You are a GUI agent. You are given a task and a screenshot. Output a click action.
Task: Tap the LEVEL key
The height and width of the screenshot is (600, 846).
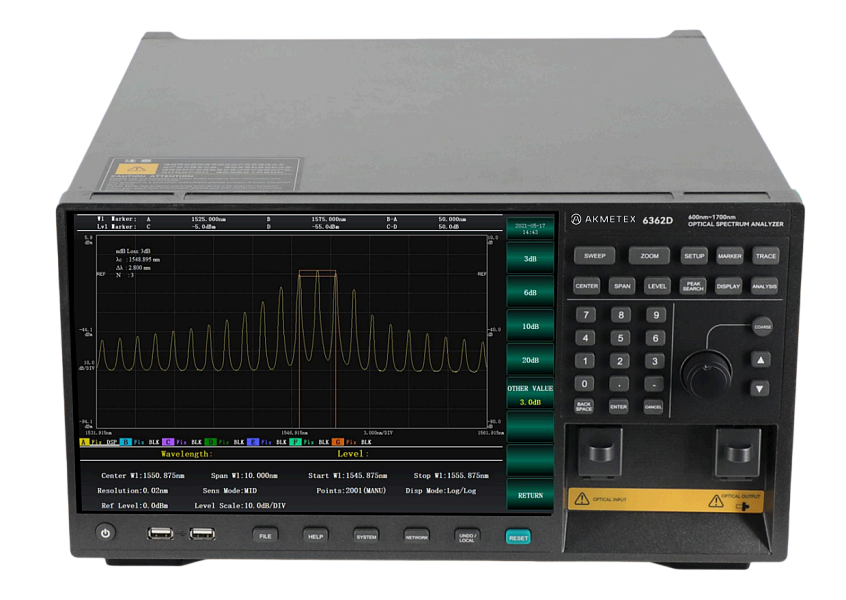pyautogui.click(x=657, y=286)
